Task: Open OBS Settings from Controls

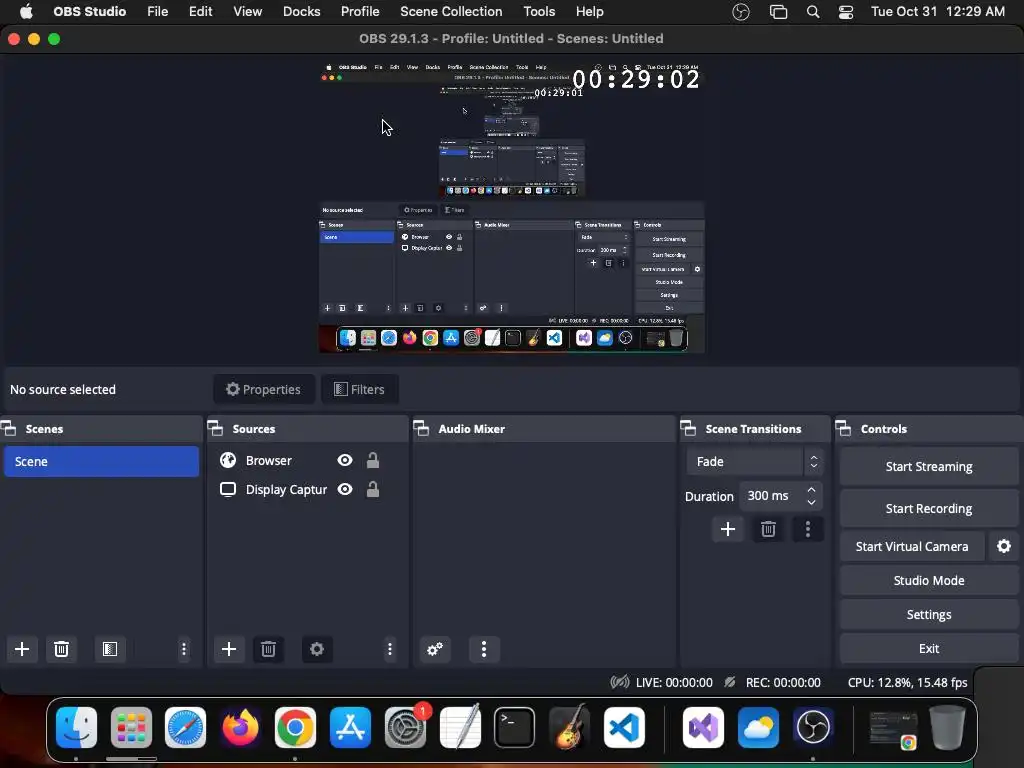Action: (929, 614)
